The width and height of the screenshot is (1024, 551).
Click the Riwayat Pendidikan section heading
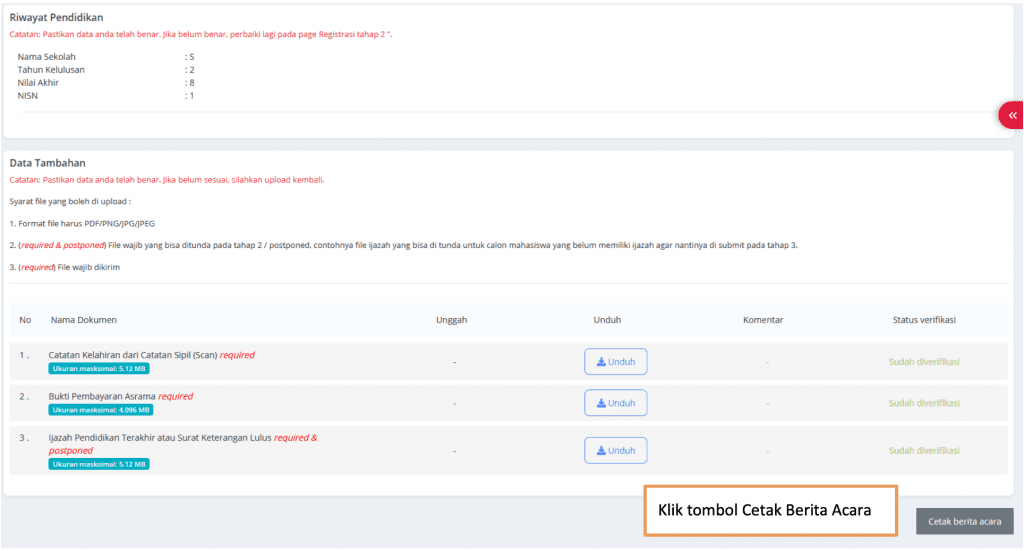[56, 18]
